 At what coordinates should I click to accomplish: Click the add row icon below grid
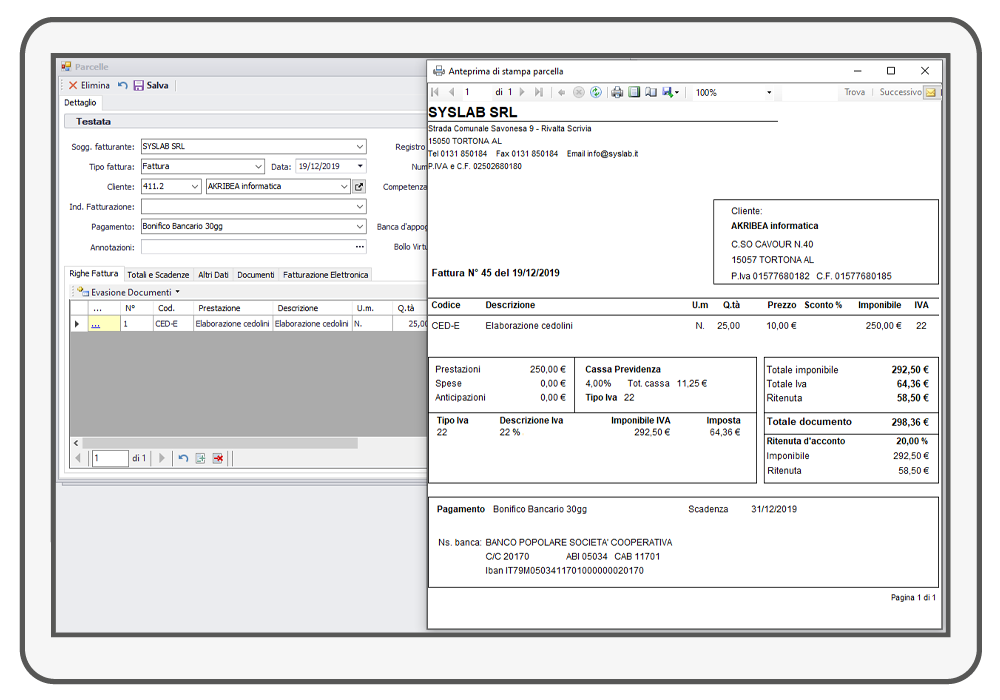coord(200,459)
